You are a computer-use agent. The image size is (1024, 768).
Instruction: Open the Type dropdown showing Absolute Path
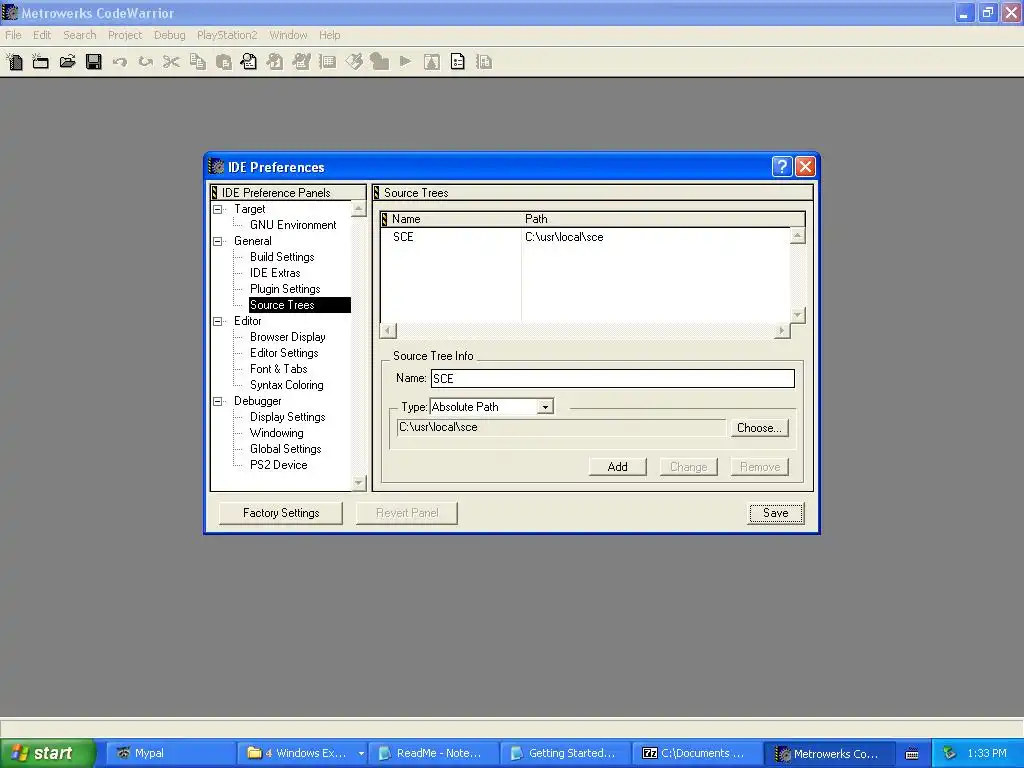tap(545, 407)
